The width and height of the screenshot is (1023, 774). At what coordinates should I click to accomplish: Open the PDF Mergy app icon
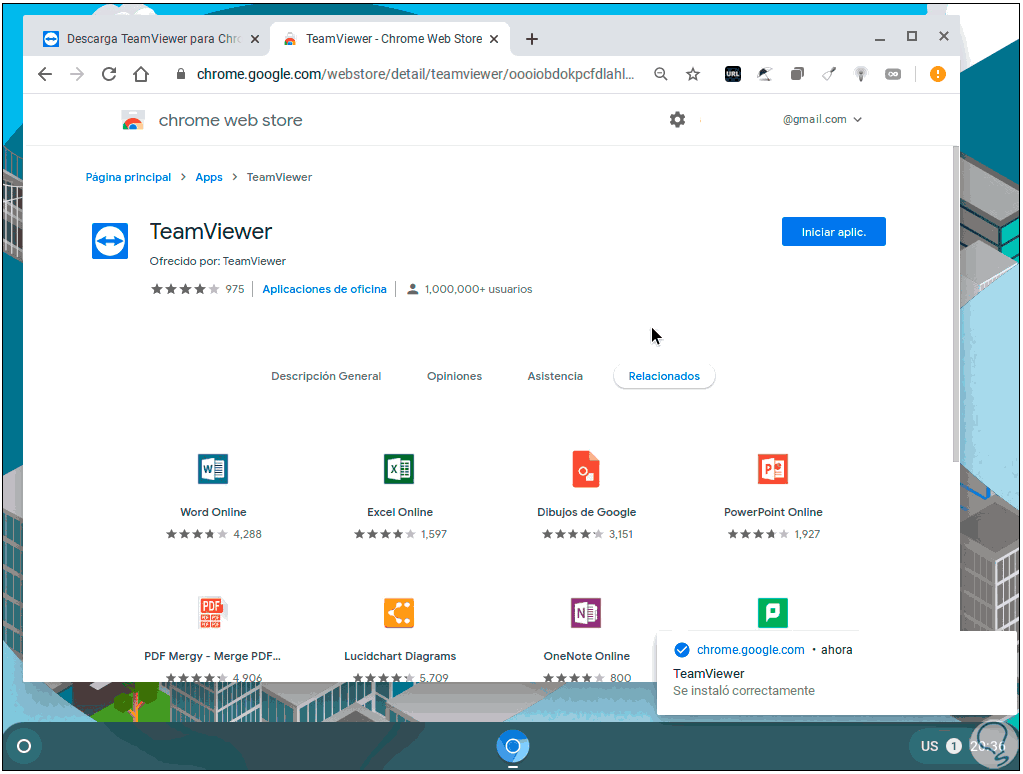(211, 612)
